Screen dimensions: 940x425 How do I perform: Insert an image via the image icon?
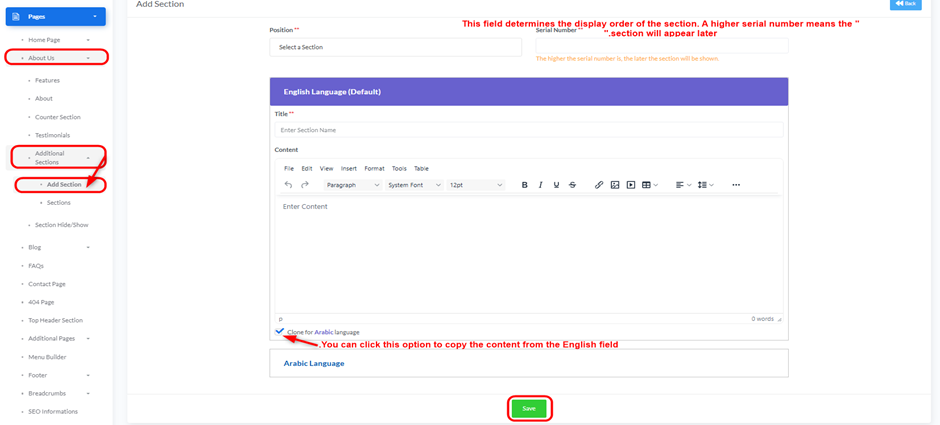pyautogui.click(x=615, y=185)
